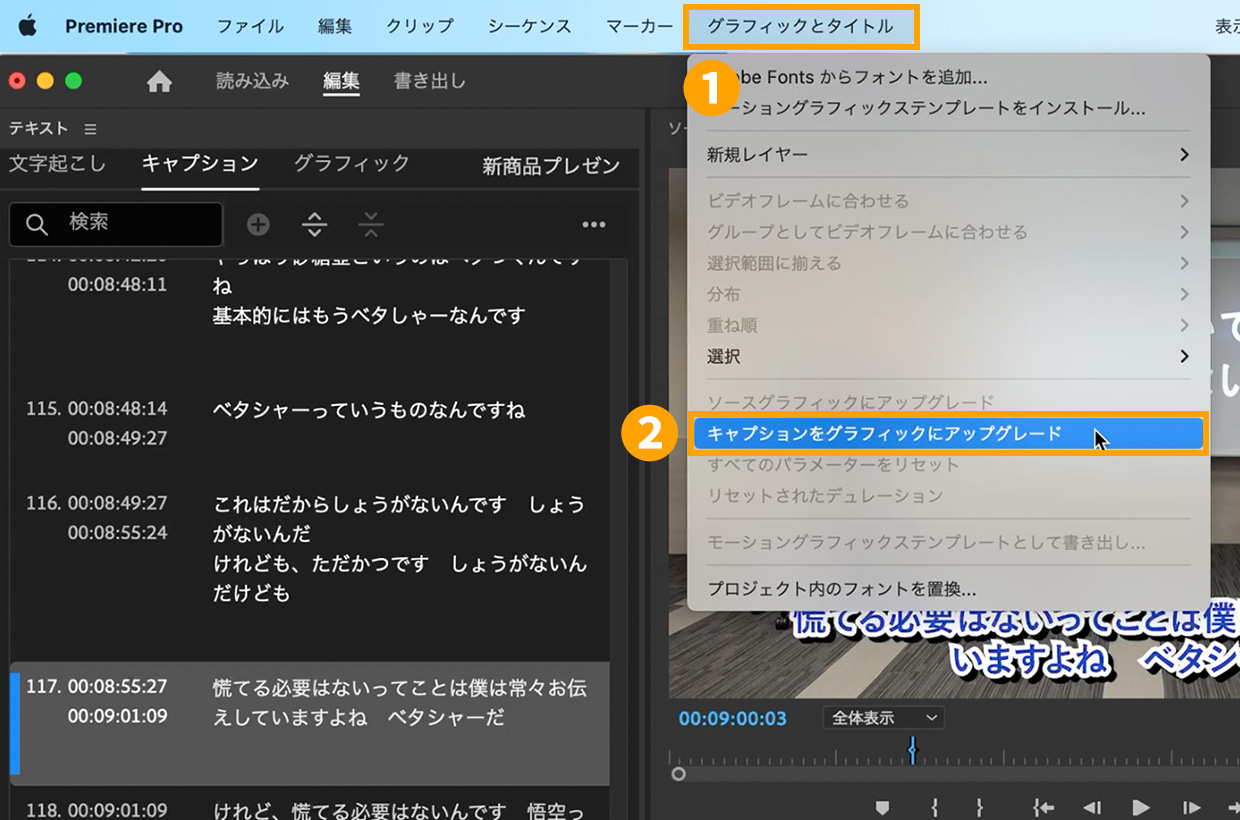The width and height of the screenshot is (1240, 820).
Task: Open the シーケンス menu
Action: point(530,27)
